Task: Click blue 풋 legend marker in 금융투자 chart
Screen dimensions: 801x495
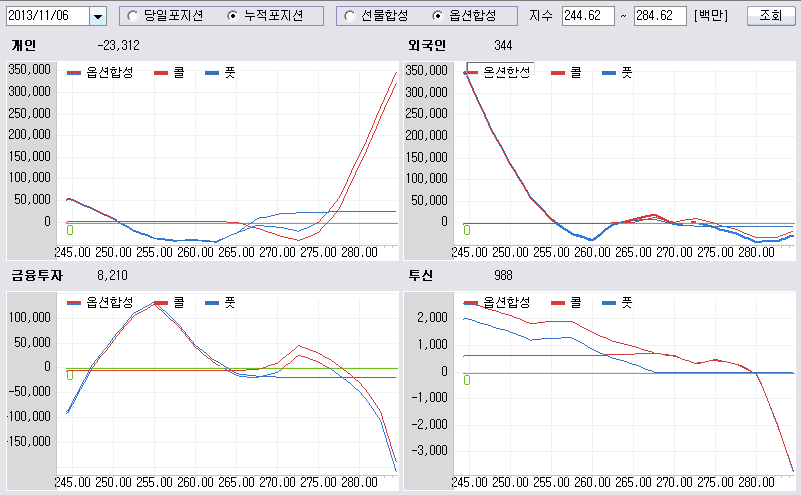Action: [212, 301]
